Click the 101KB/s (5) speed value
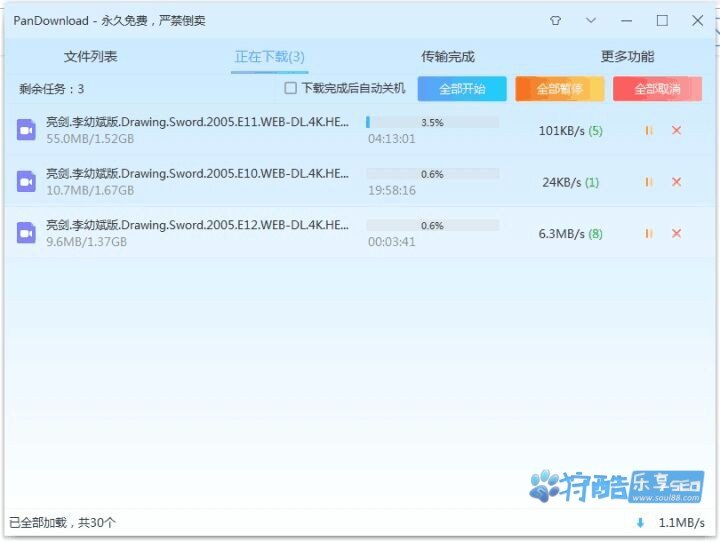This screenshot has width=720, height=542. (x=571, y=131)
